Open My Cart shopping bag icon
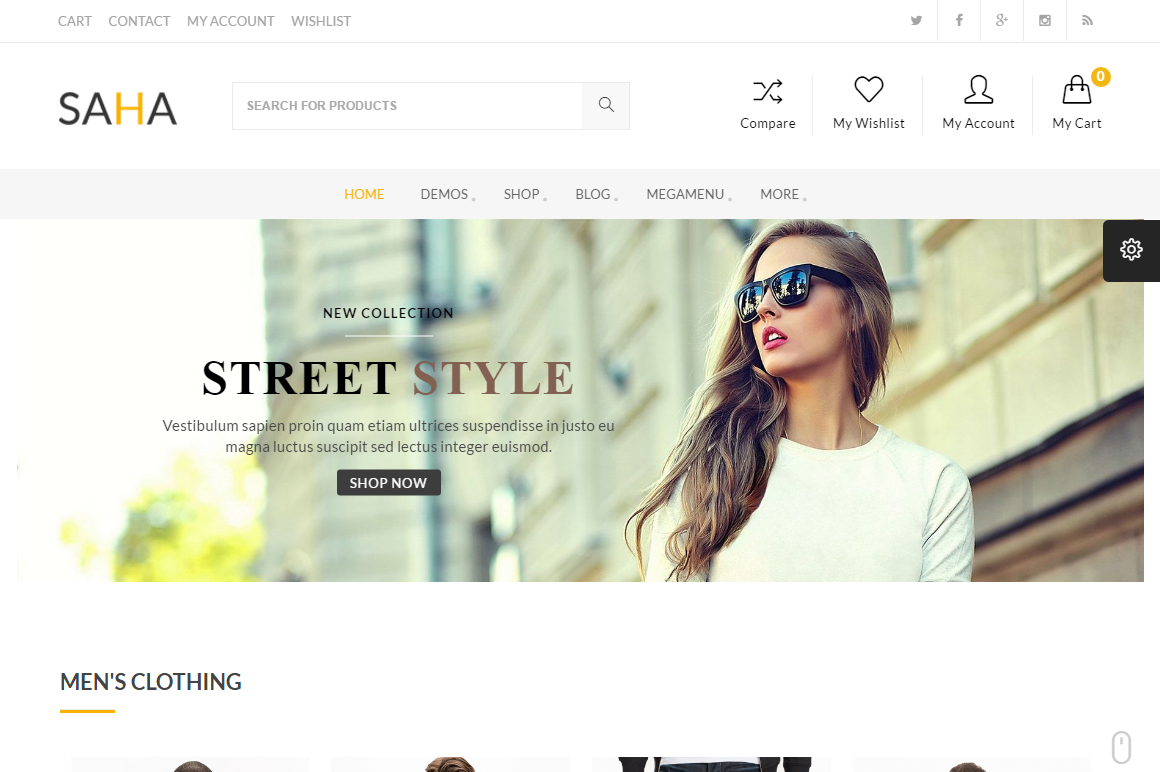Image resolution: width=1160 pixels, height=772 pixels. click(1076, 91)
